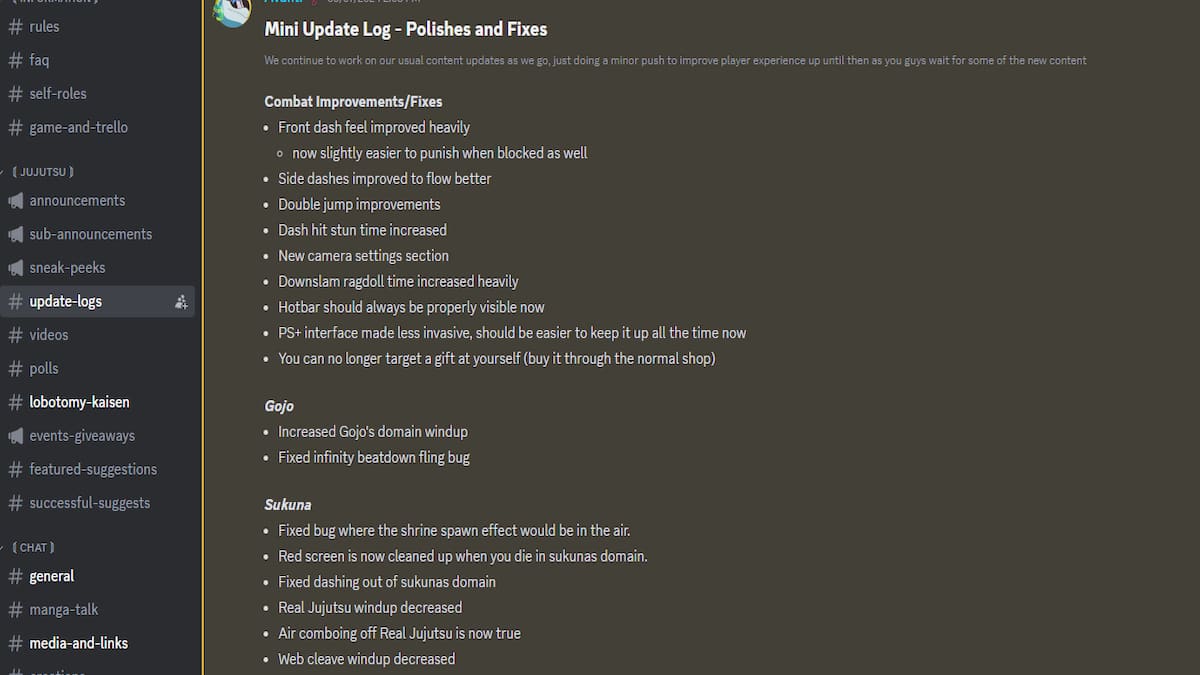This screenshot has height=675, width=1200.
Task: Collapse the JUJUTSU channel category
Action: (x=43, y=172)
